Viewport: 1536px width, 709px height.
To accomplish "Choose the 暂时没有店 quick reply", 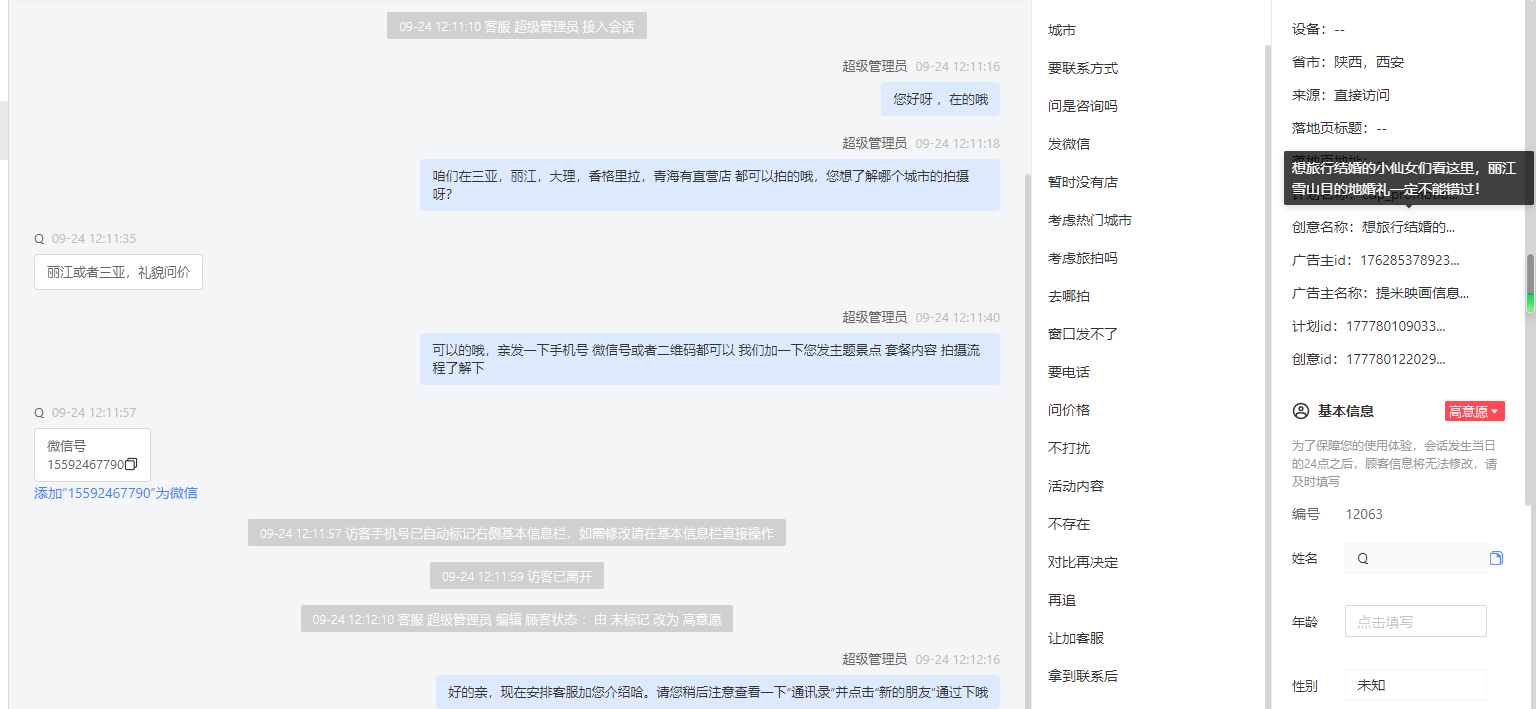I will 1083,182.
